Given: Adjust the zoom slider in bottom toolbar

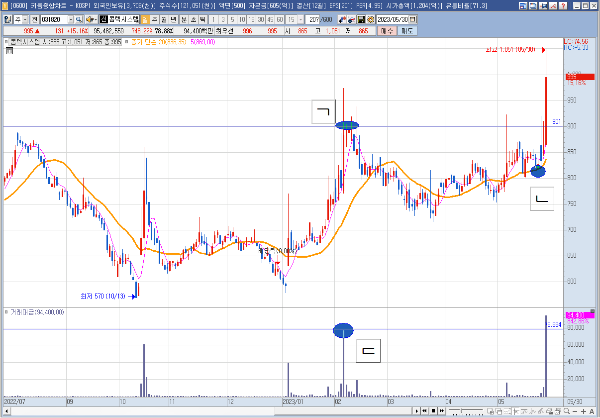Looking at the screenshot, I should pyautogui.click(x=461, y=411).
